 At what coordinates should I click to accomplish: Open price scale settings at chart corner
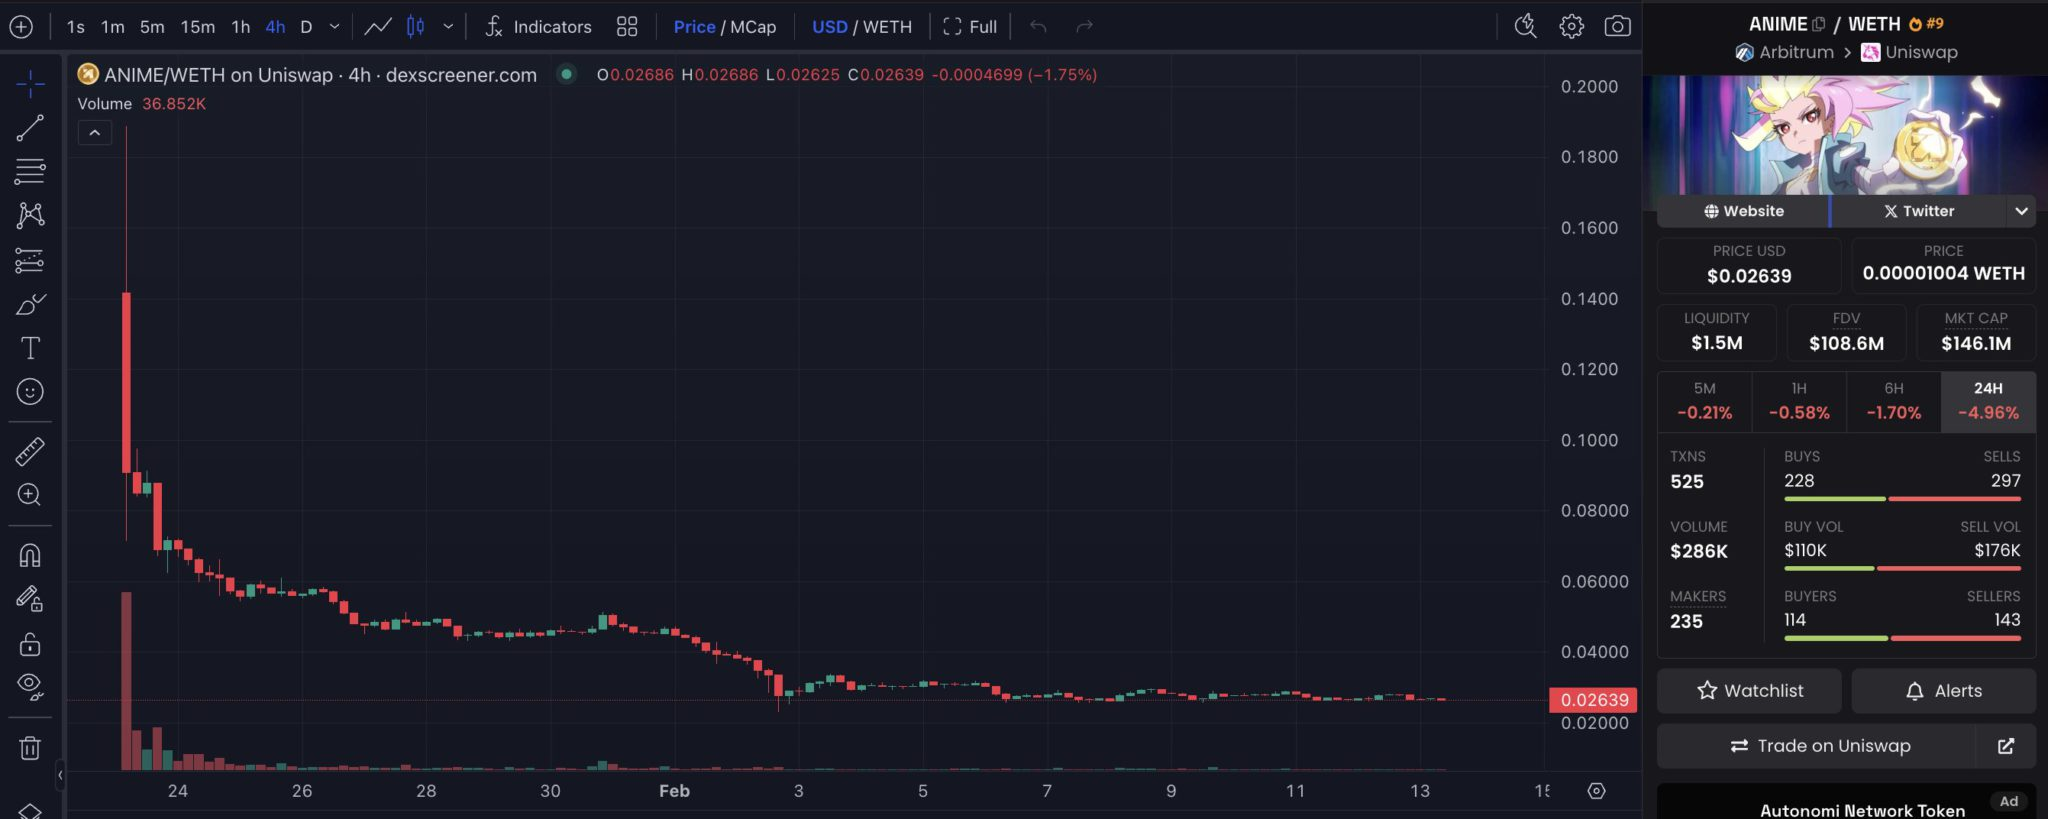pyautogui.click(x=1596, y=791)
